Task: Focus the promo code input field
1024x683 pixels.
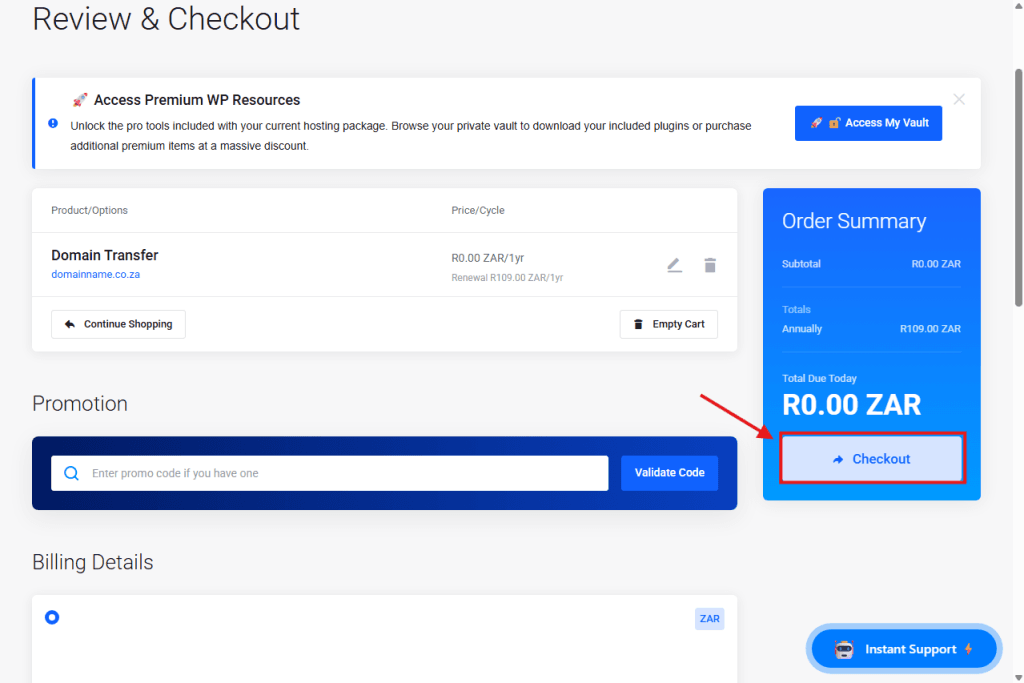Action: click(345, 473)
